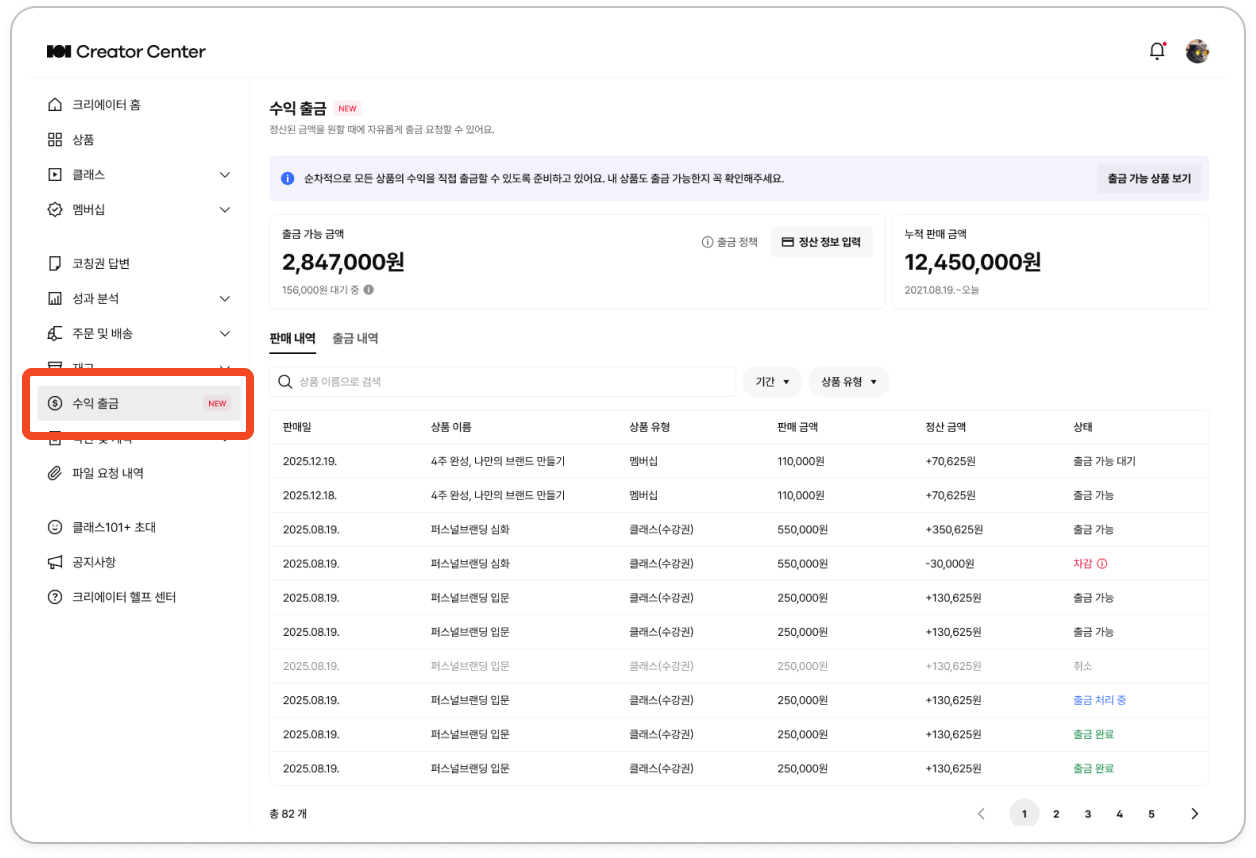
Task: Click the info icon in the blue banner
Action: click(288, 179)
